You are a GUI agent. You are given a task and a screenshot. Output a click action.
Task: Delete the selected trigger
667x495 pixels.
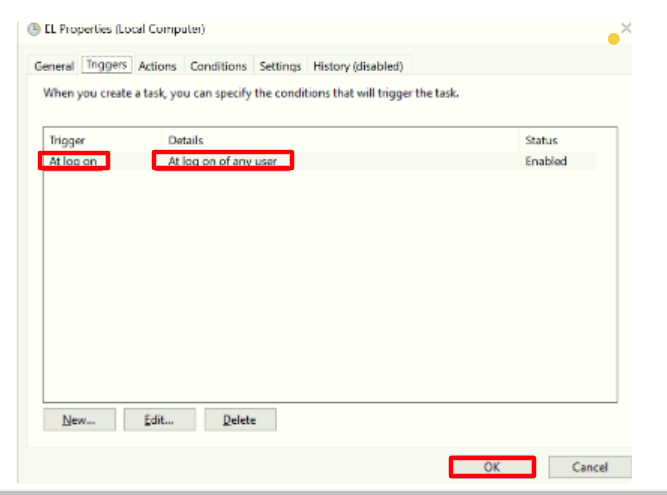point(240,421)
